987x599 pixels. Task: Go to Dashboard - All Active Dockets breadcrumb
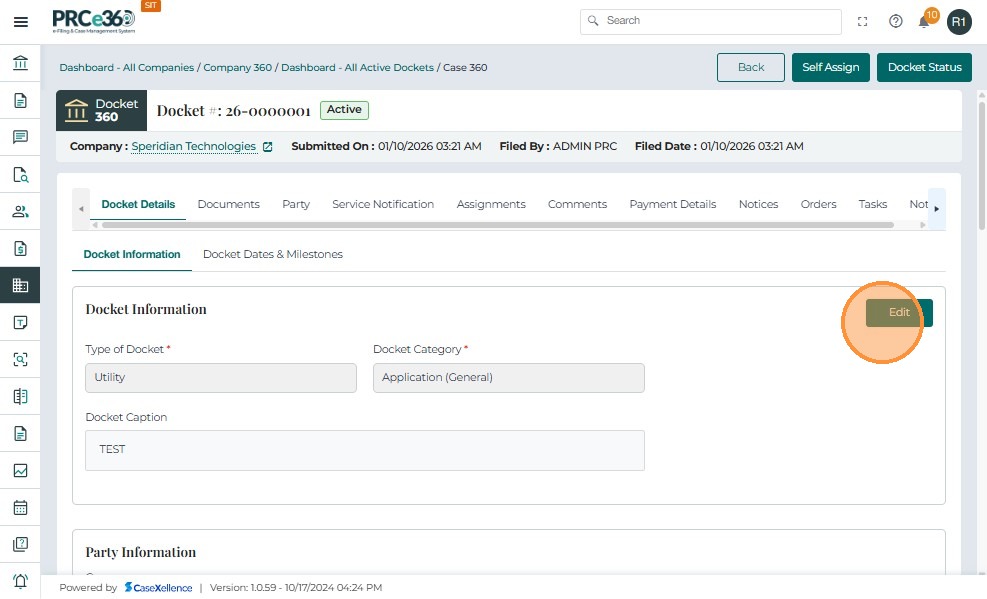click(357, 67)
